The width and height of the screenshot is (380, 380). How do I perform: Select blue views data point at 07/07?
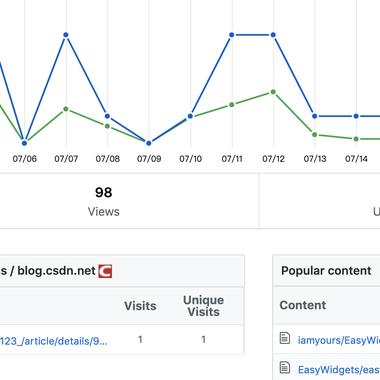[66, 35]
